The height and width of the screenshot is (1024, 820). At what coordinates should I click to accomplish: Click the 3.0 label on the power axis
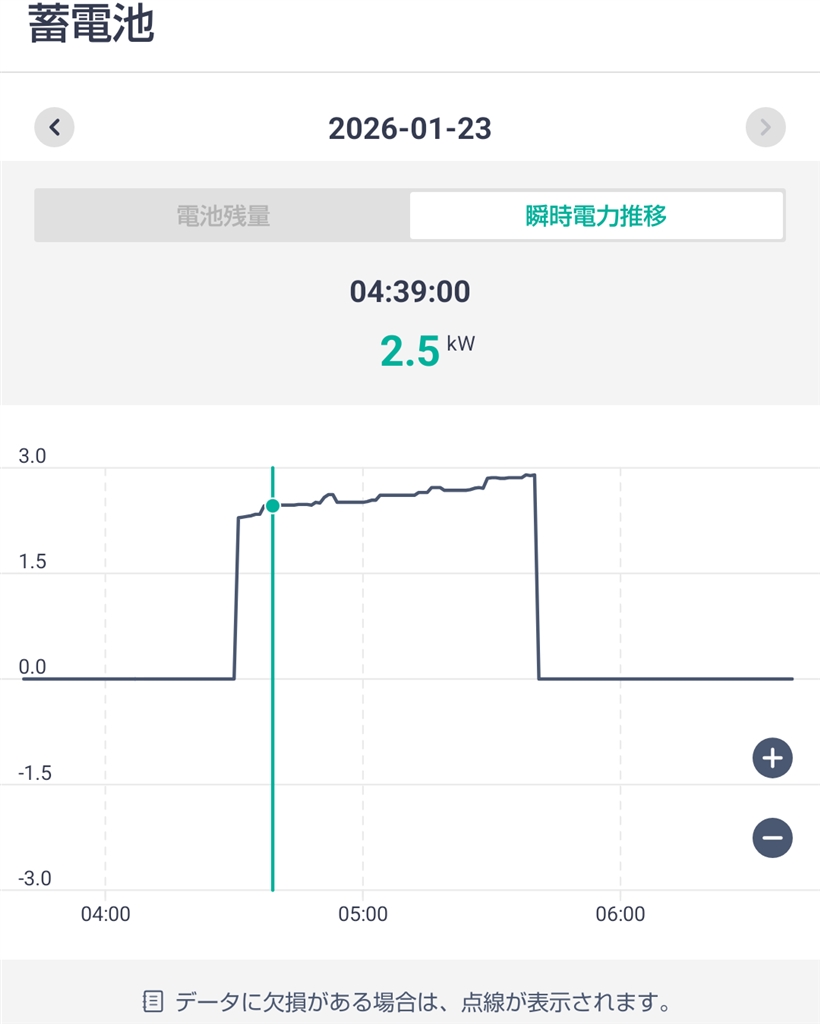(32, 457)
